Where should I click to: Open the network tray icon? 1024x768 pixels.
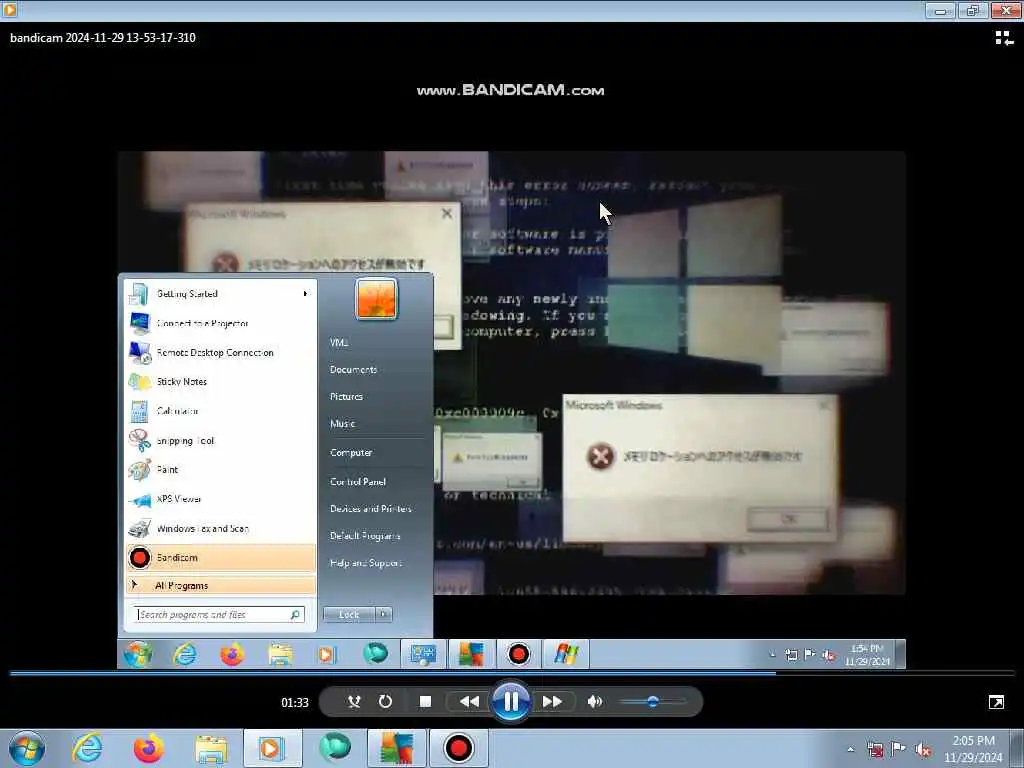click(x=875, y=749)
